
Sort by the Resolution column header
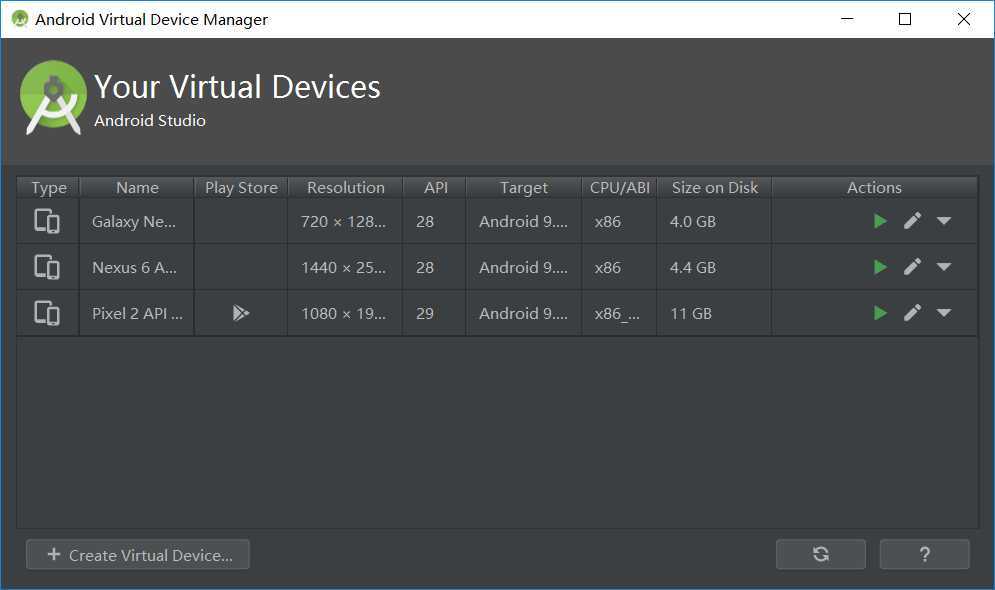pos(346,188)
